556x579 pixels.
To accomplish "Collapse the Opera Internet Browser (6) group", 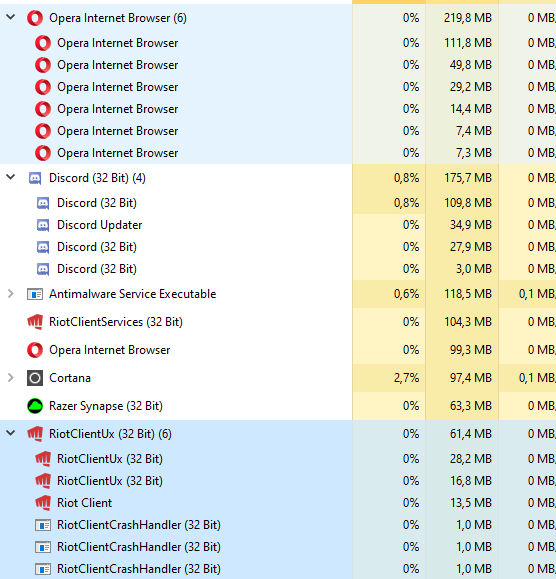I will [11, 17].
